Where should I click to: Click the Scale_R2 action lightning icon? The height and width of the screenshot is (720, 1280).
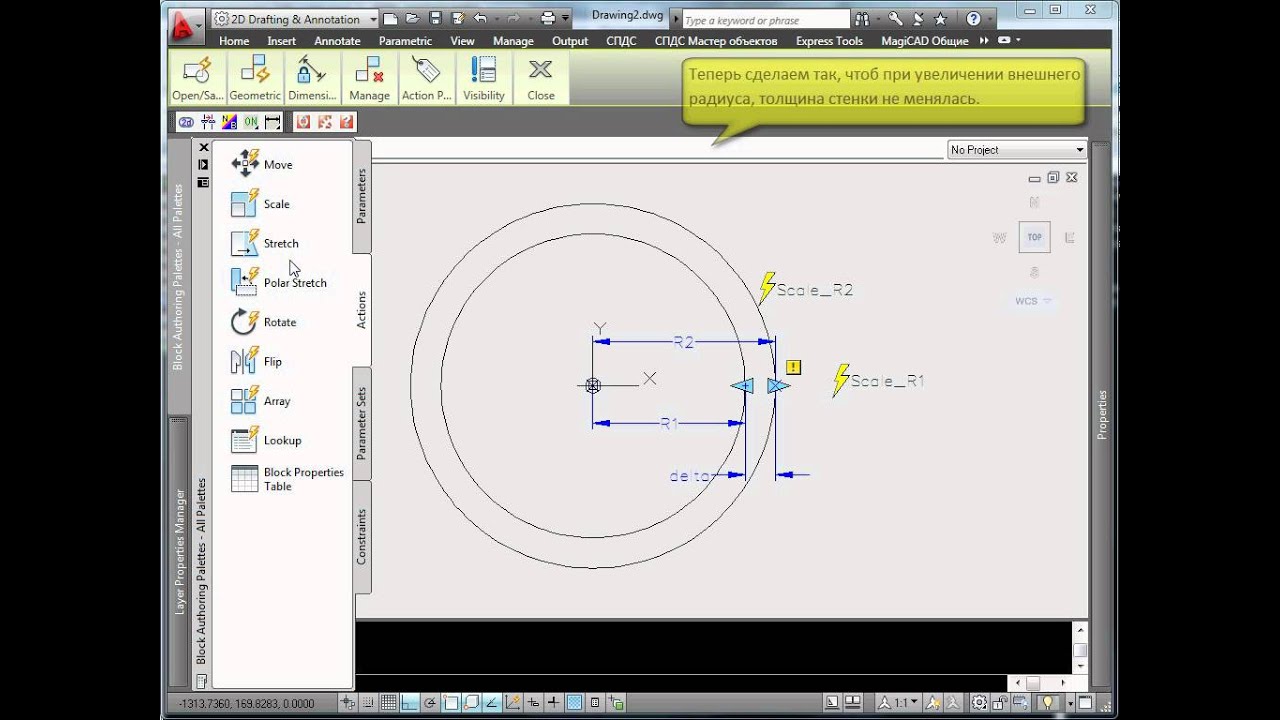(767, 288)
